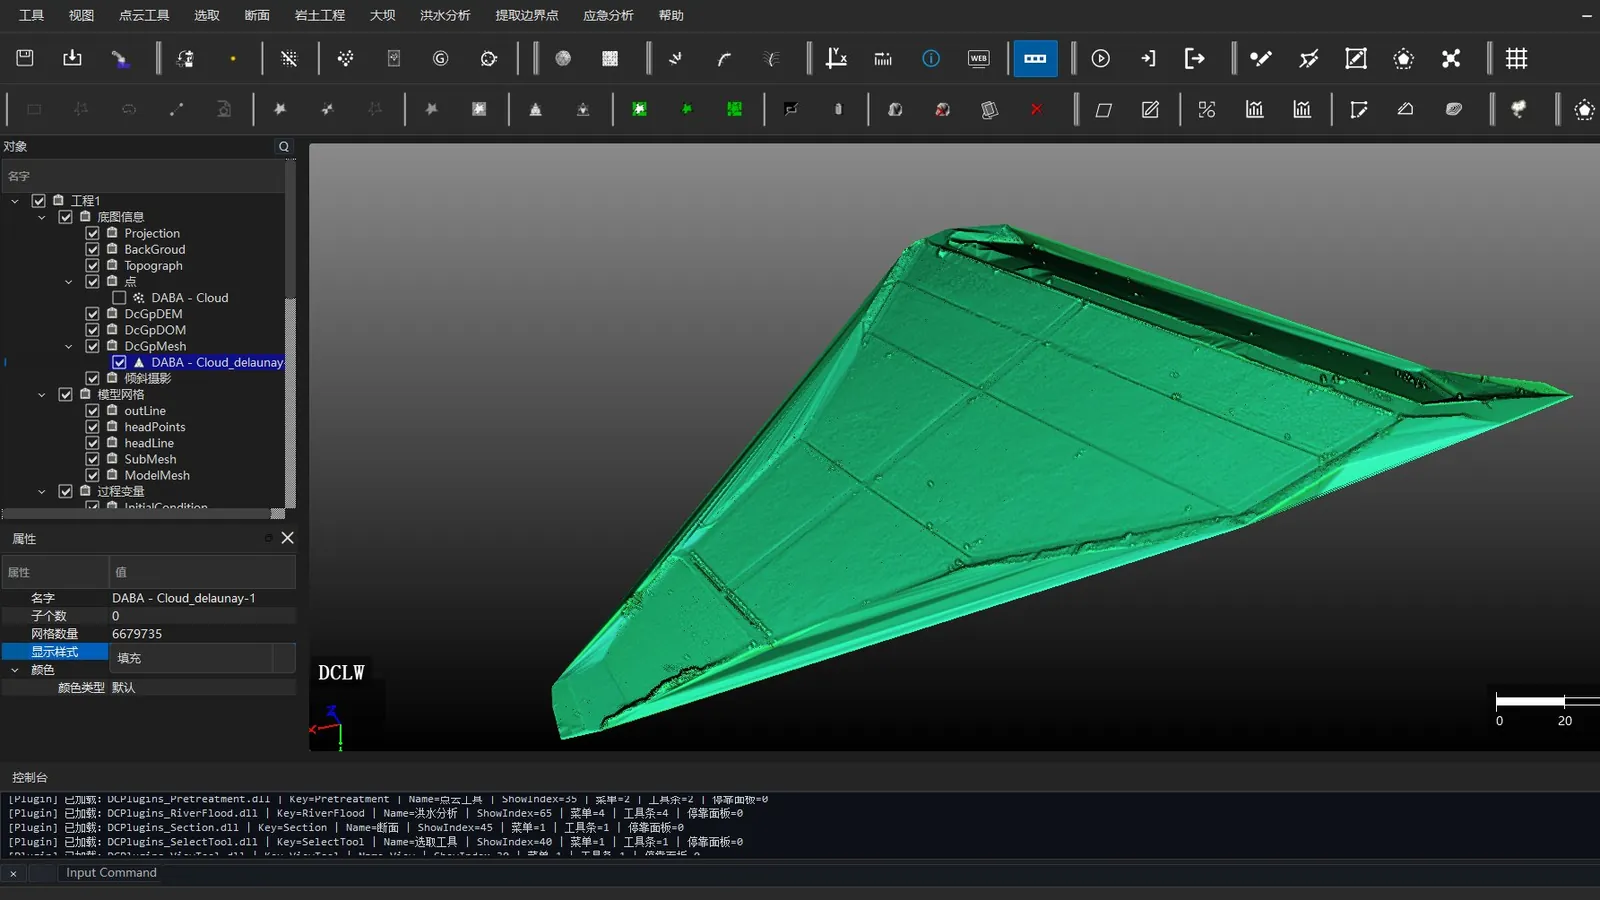The image size is (1600, 900).
Task: Open the blue info circle icon
Action: pyautogui.click(x=931, y=58)
